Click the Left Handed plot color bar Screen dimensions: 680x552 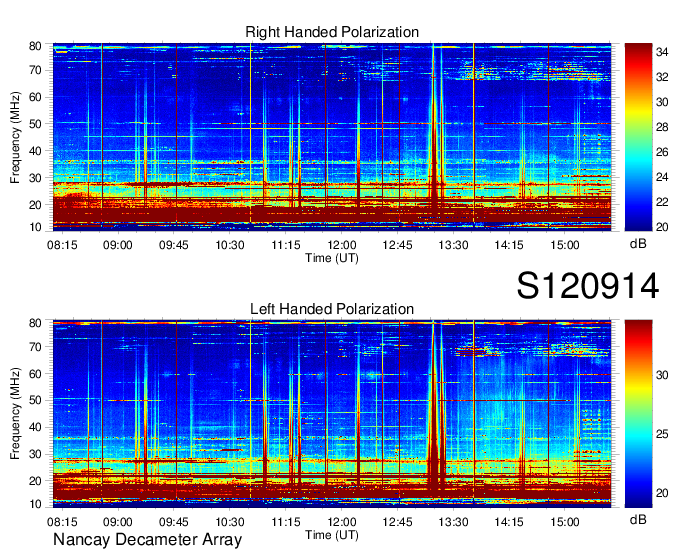click(x=638, y=413)
